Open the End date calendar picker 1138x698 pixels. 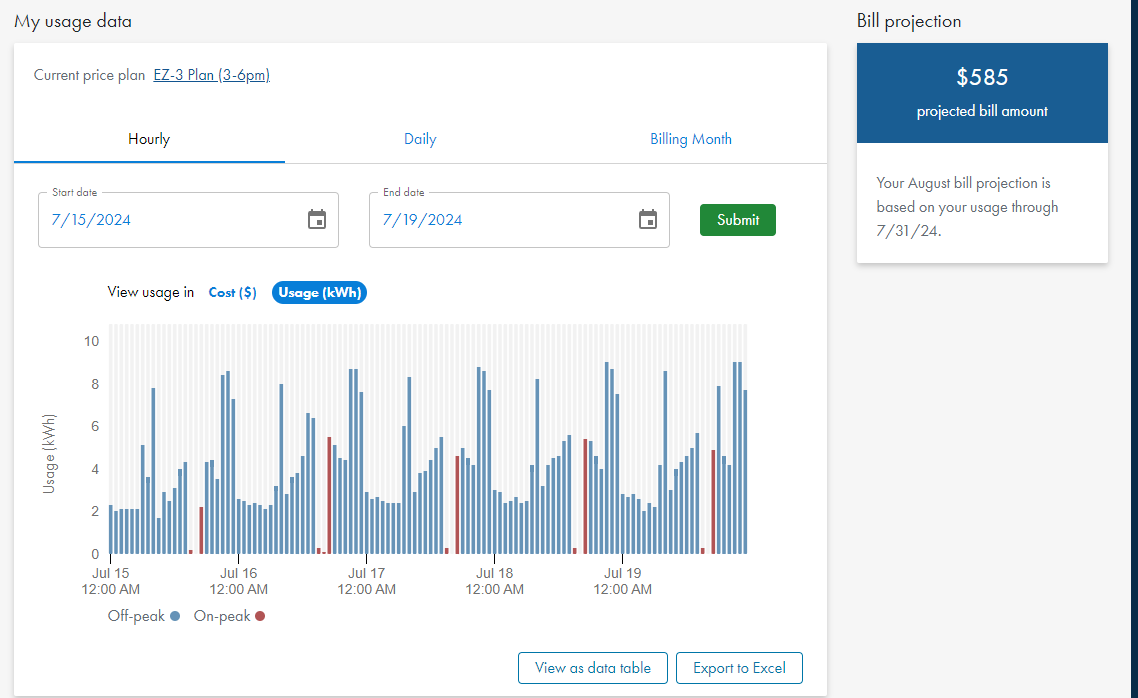(x=648, y=220)
